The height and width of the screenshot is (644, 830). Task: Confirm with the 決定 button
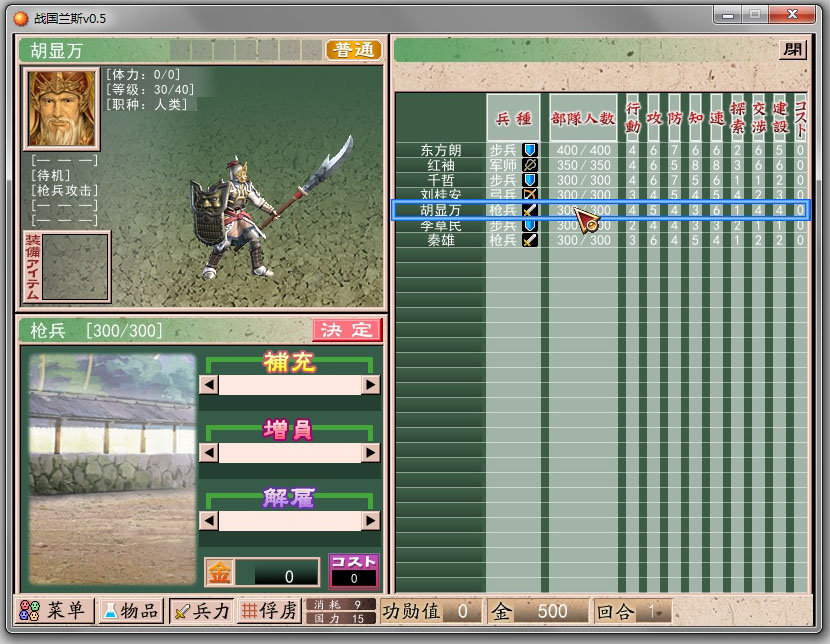[346, 330]
